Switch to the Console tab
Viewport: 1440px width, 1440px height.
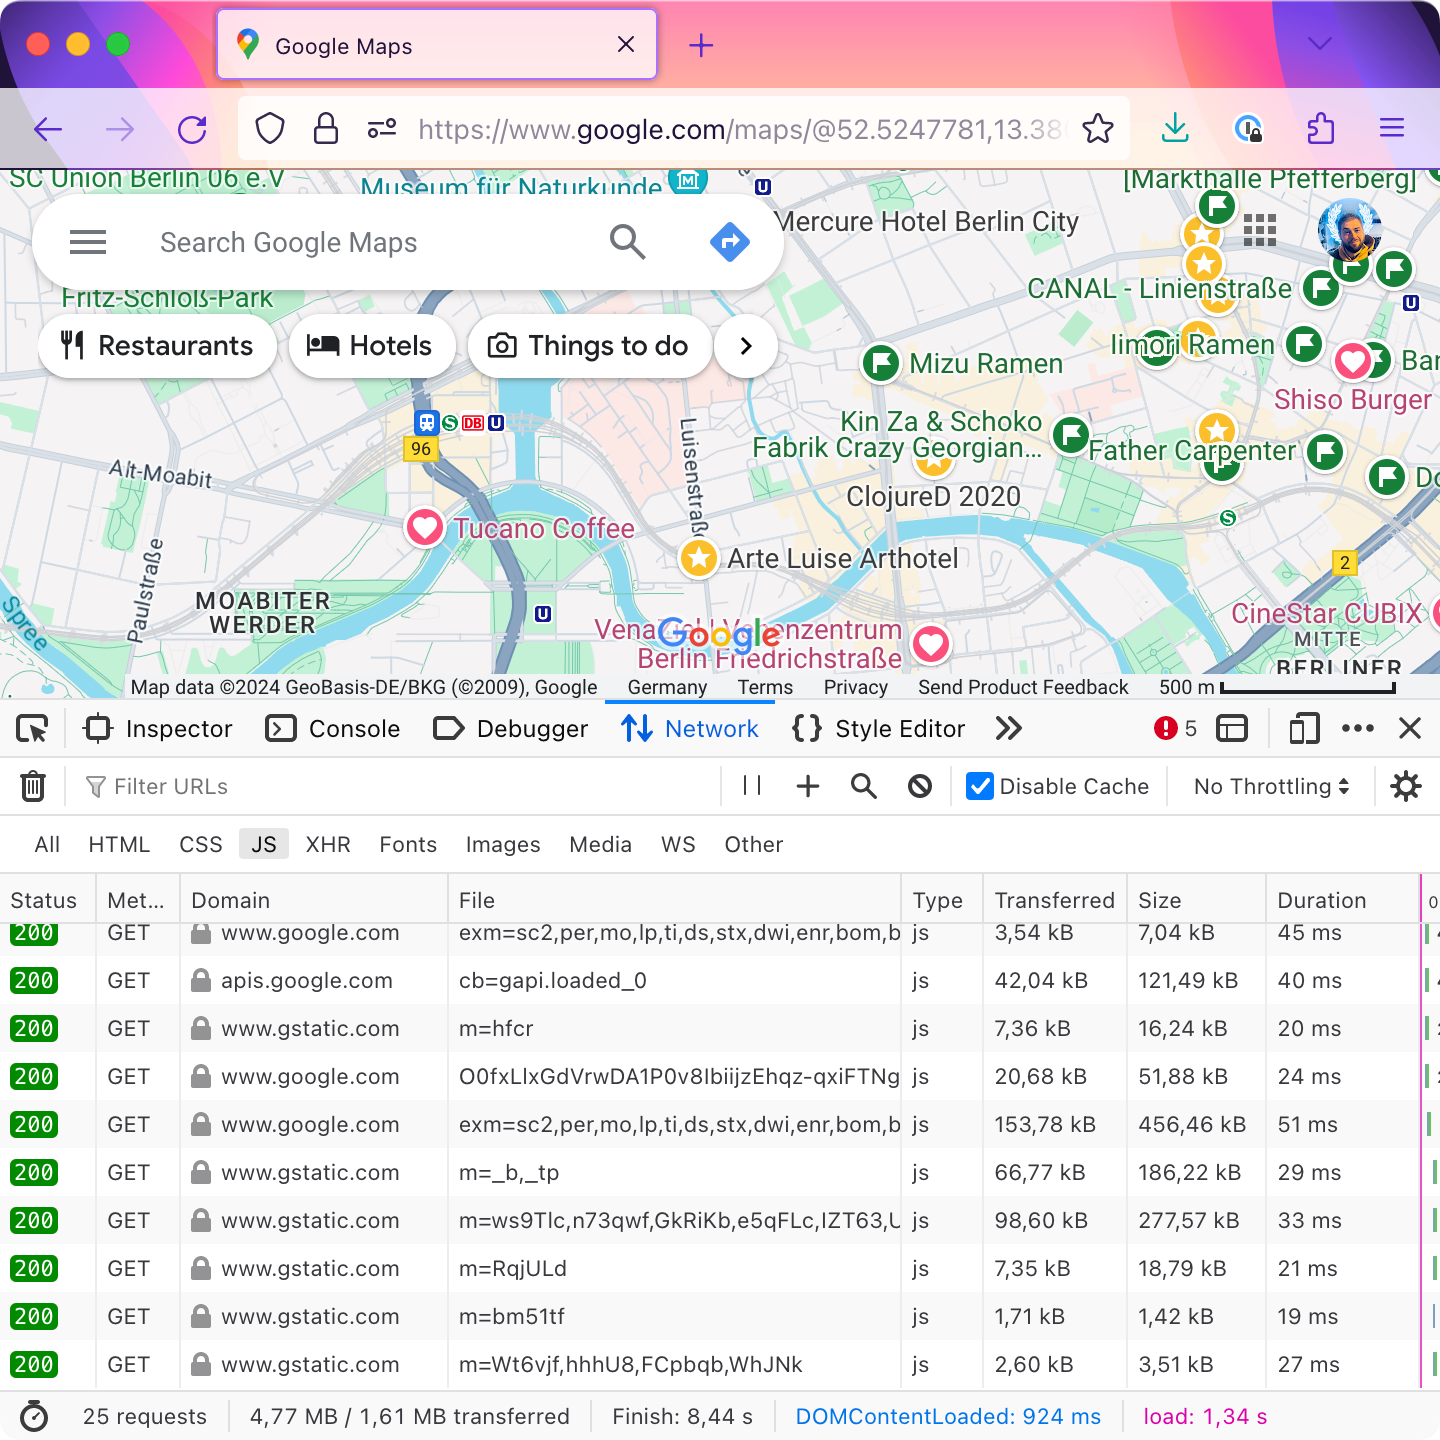(x=333, y=729)
